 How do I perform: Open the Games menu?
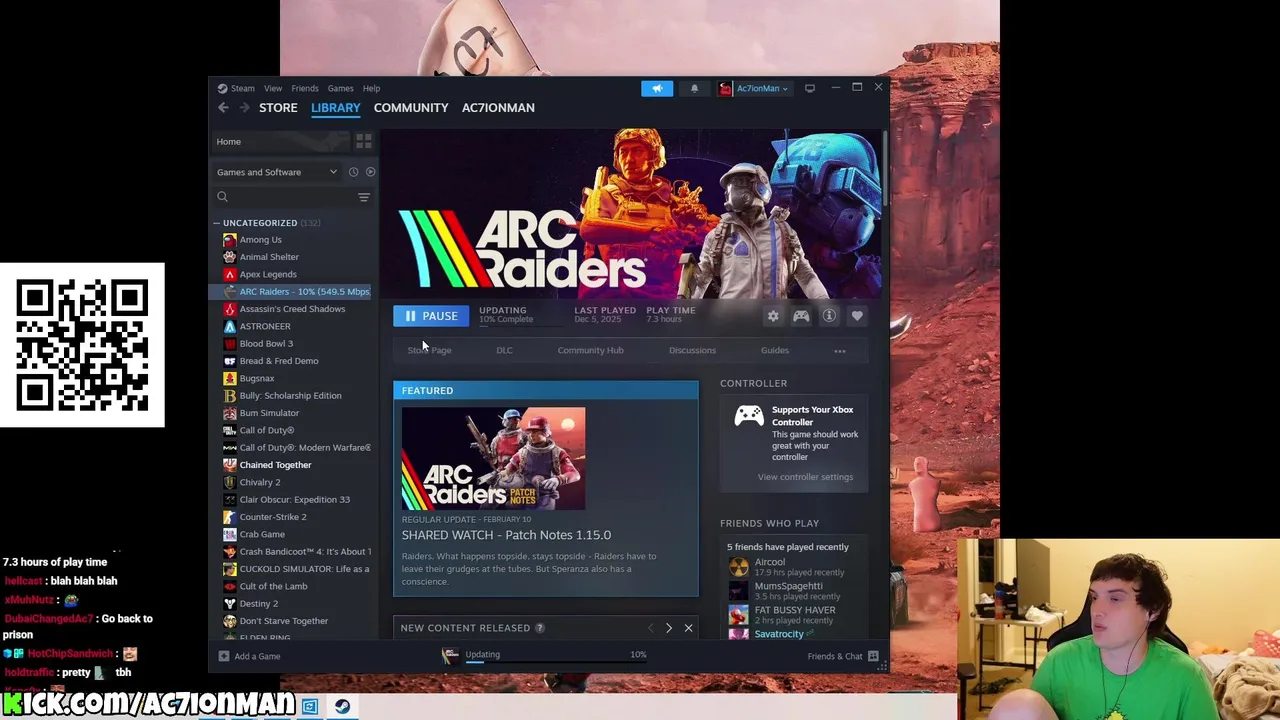pos(340,88)
